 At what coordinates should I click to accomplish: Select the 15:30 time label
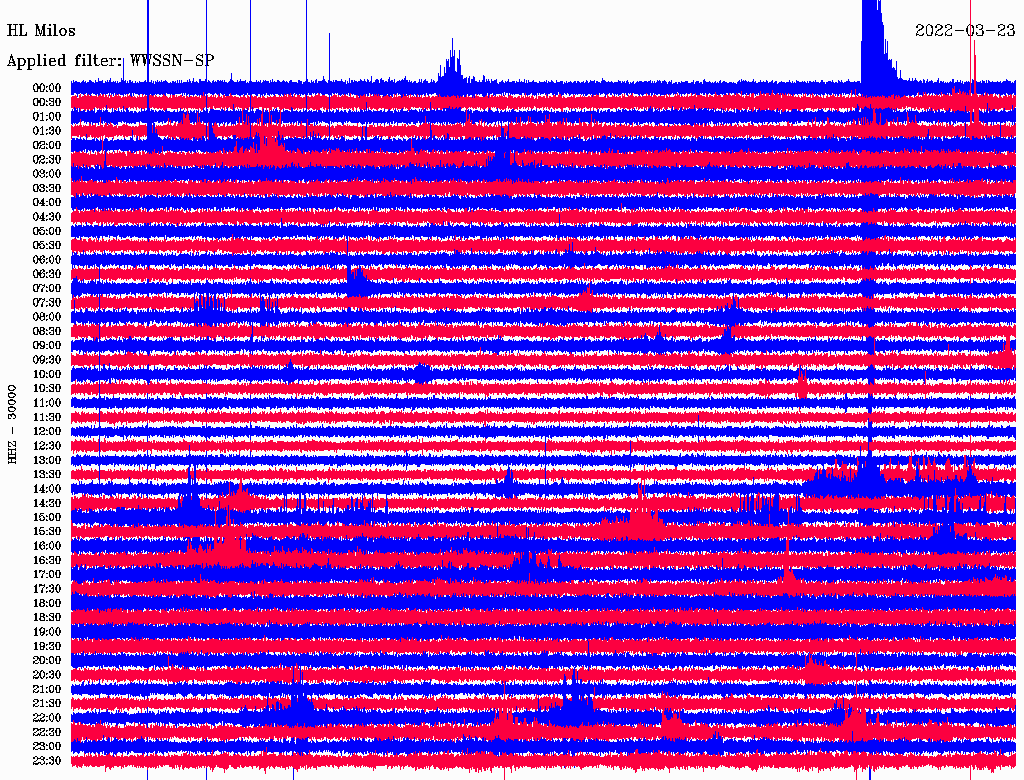47,531
